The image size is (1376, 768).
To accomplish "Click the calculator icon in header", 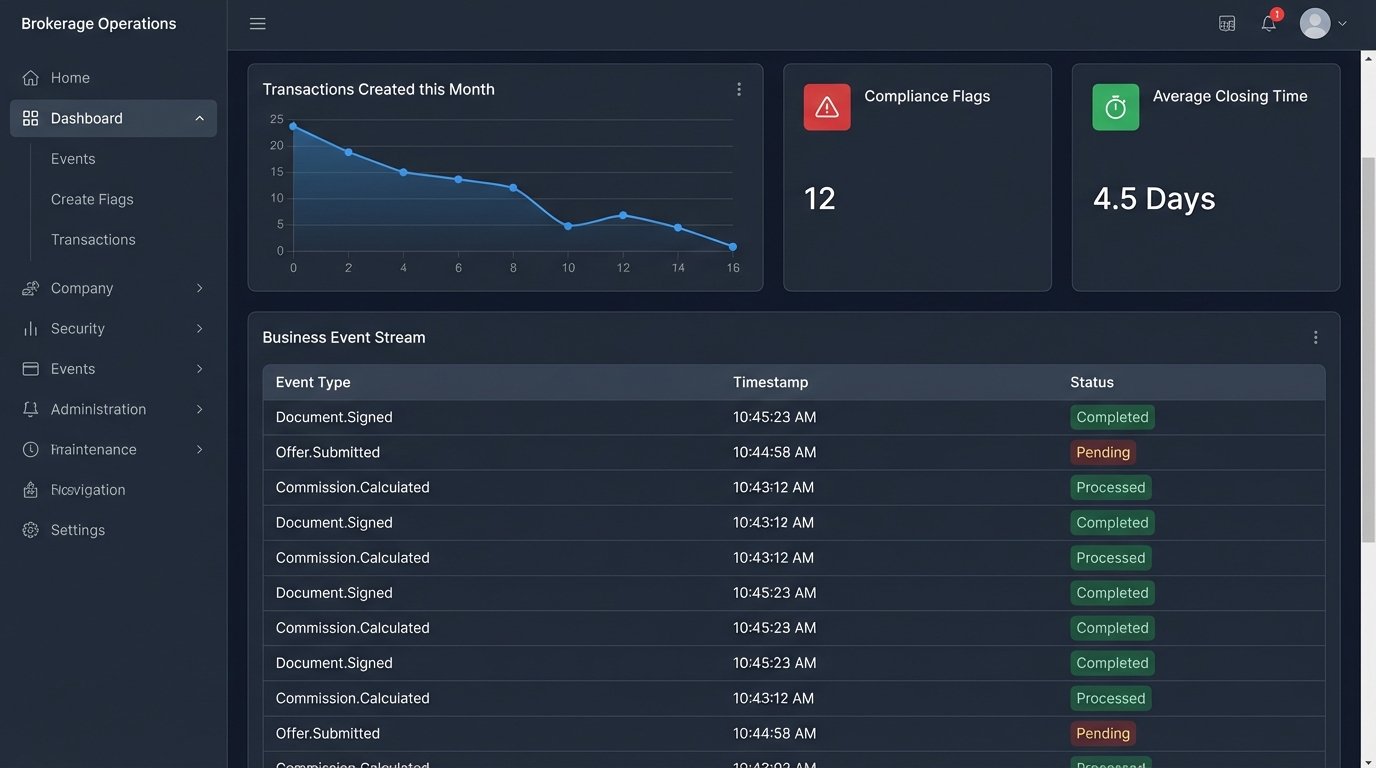I will [x=1227, y=23].
